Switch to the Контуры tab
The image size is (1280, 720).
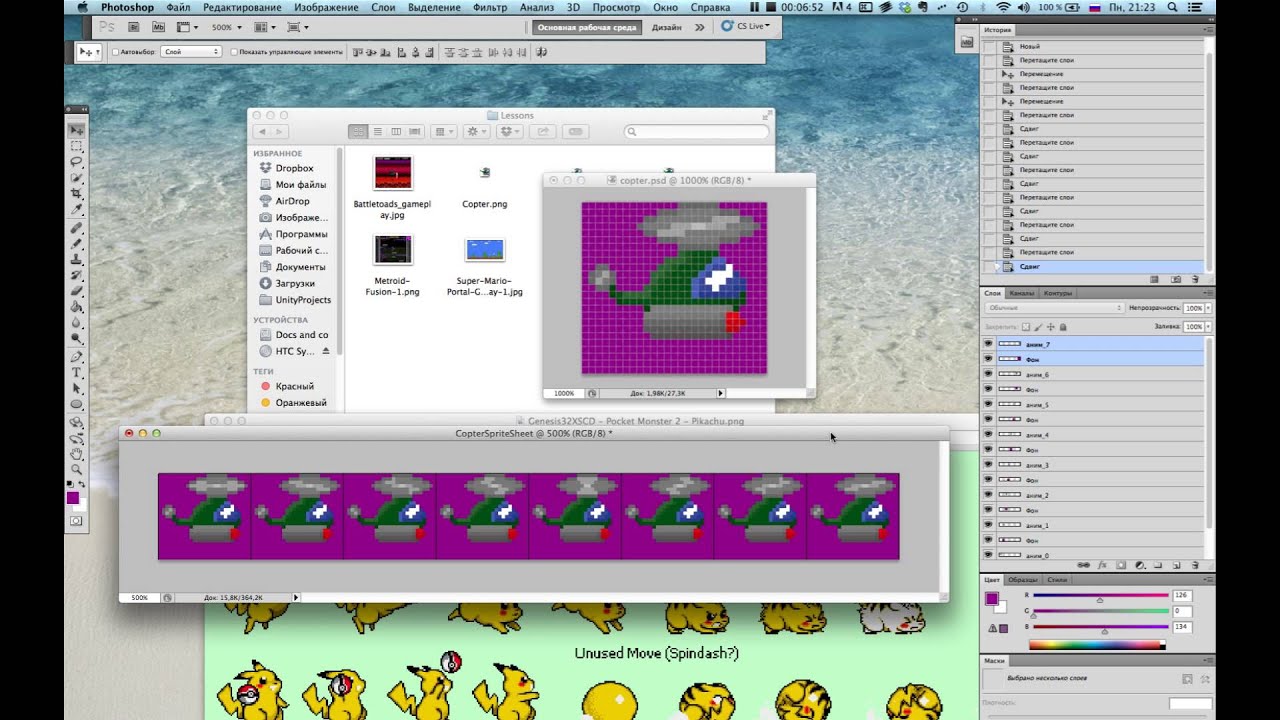click(x=1057, y=293)
